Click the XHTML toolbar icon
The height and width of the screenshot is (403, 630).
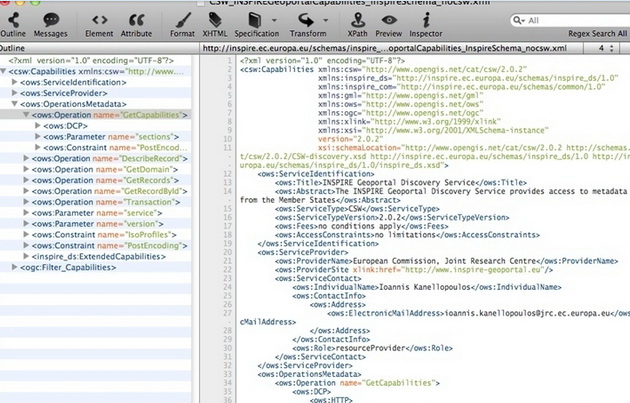pyautogui.click(x=215, y=21)
